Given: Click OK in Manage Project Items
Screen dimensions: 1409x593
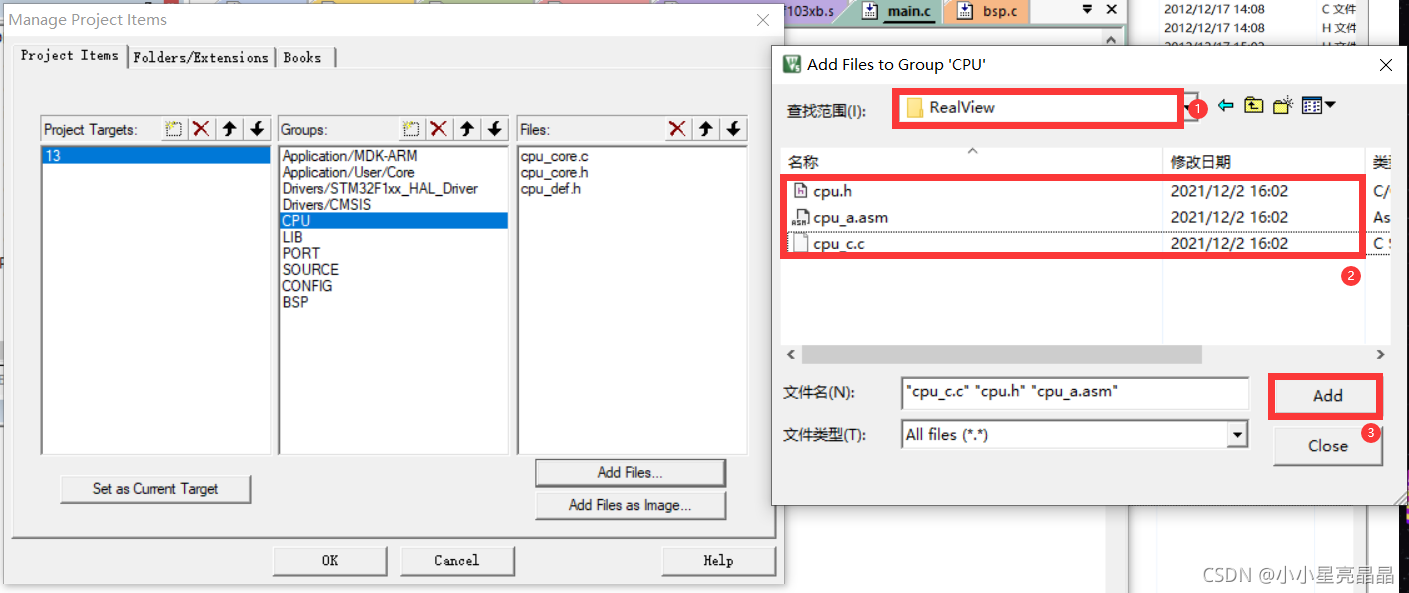Looking at the screenshot, I should pyautogui.click(x=330, y=561).
